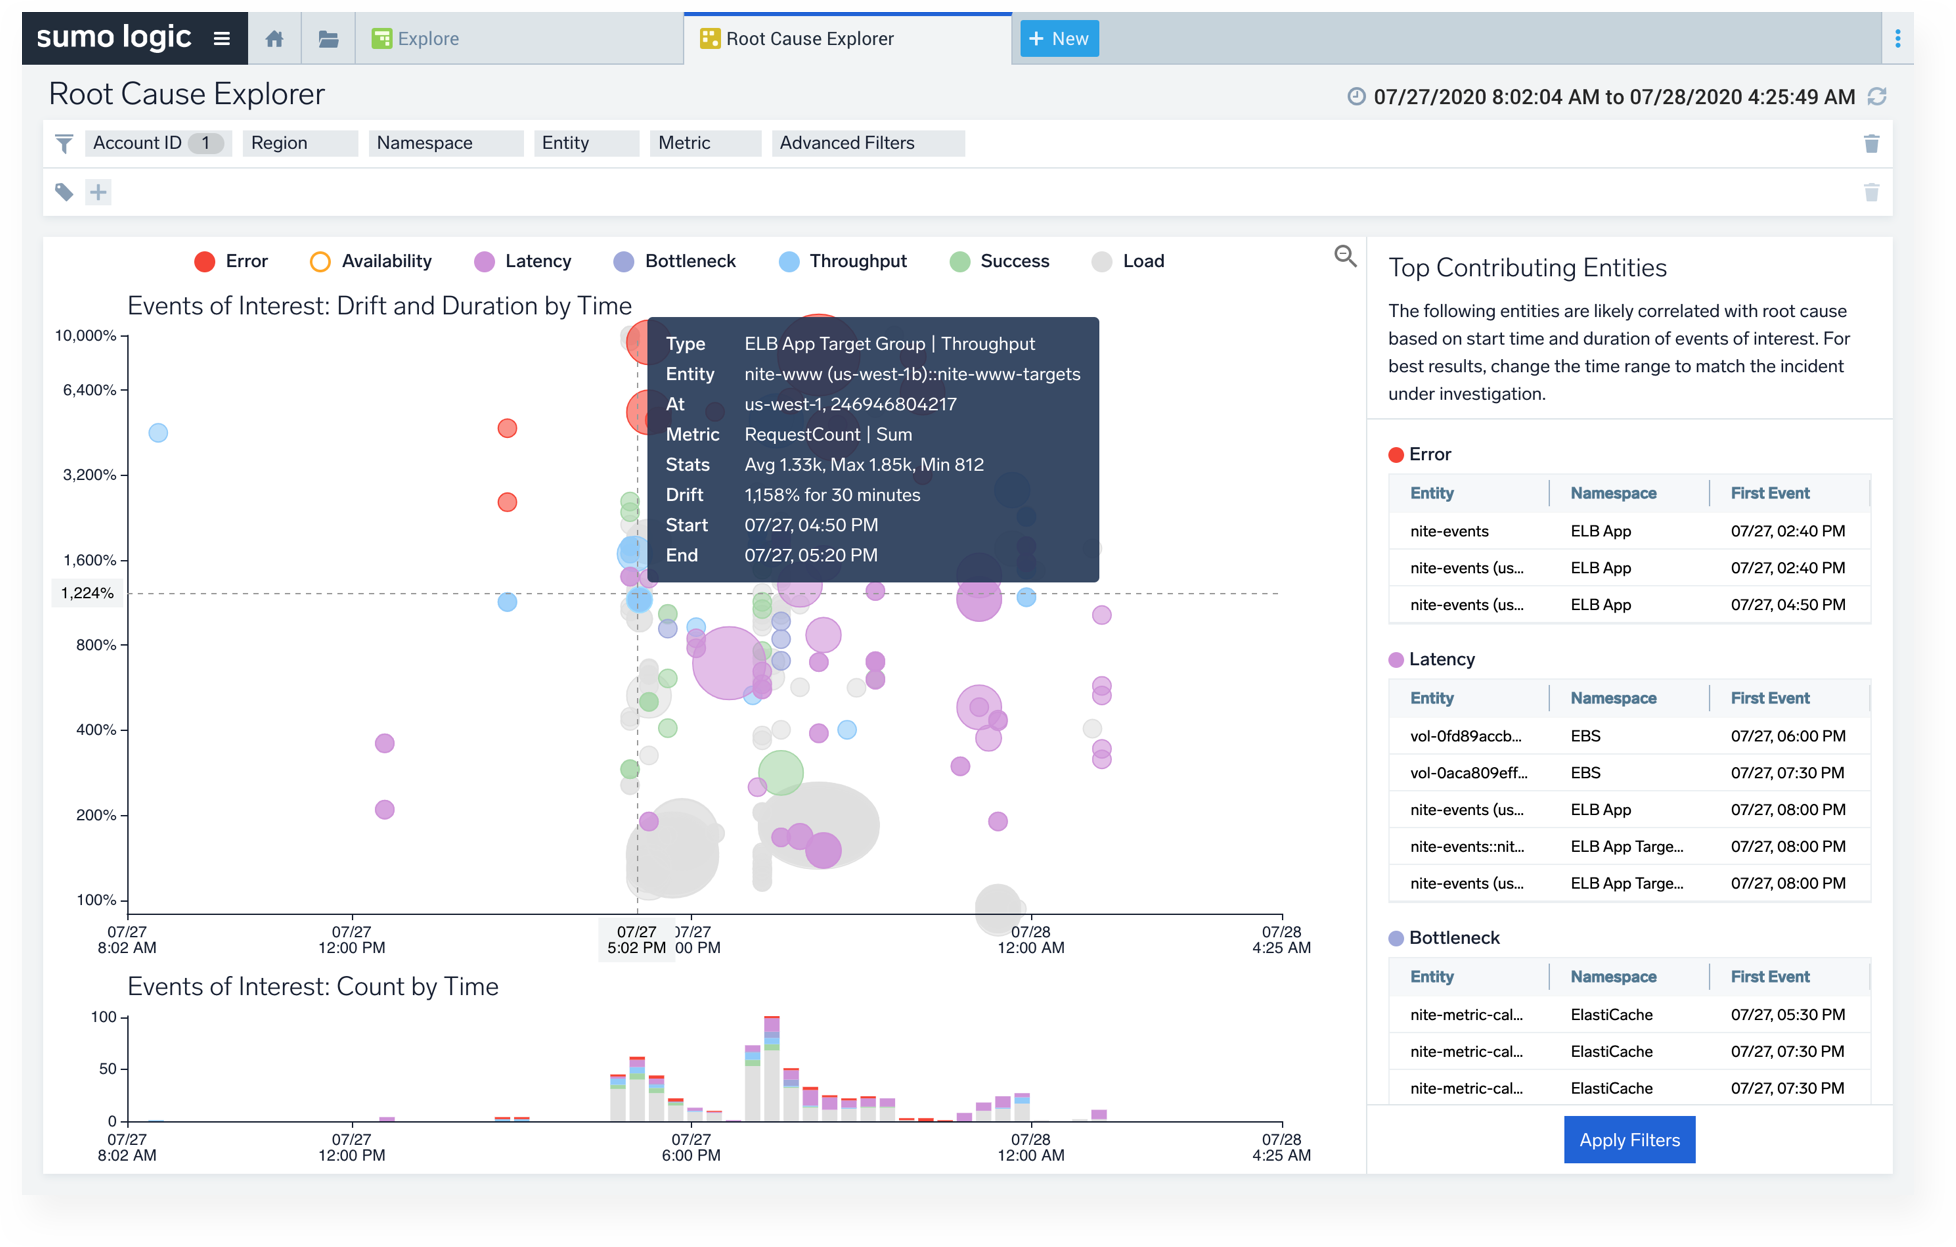Open the Namespace filter dropdown

point(445,143)
